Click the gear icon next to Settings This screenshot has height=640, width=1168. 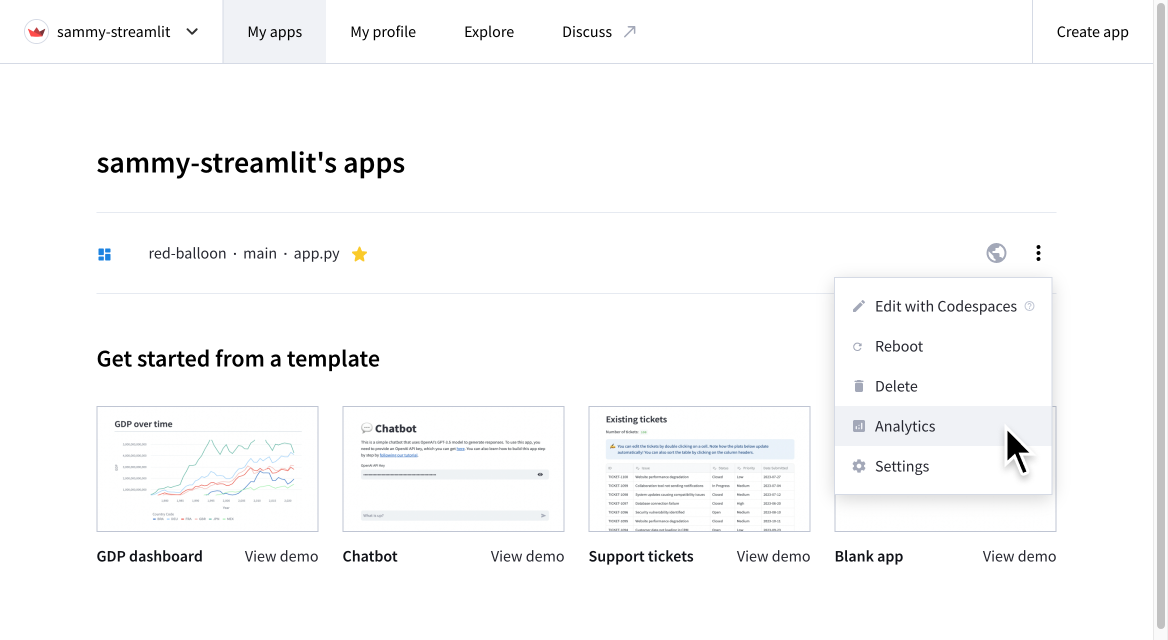click(x=859, y=466)
